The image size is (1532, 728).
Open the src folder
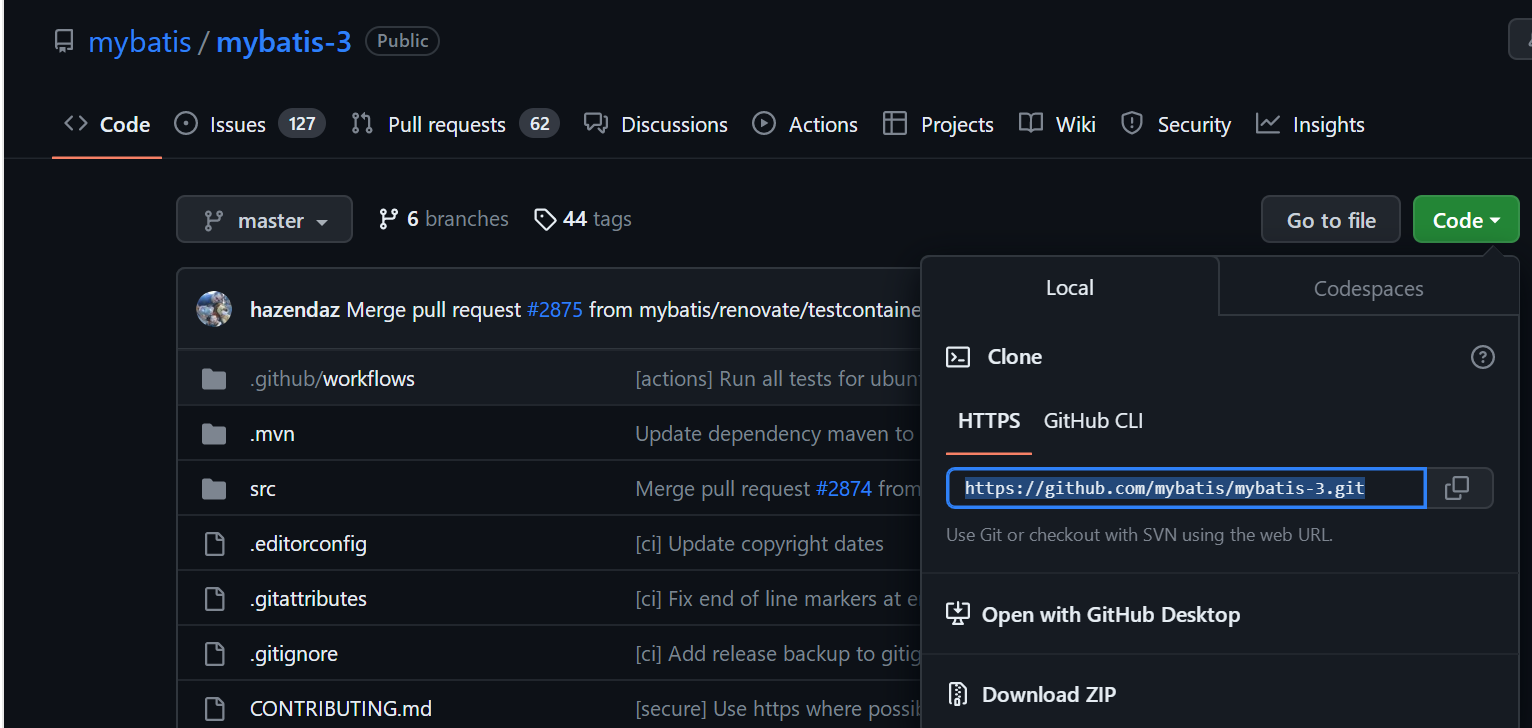[x=263, y=489]
